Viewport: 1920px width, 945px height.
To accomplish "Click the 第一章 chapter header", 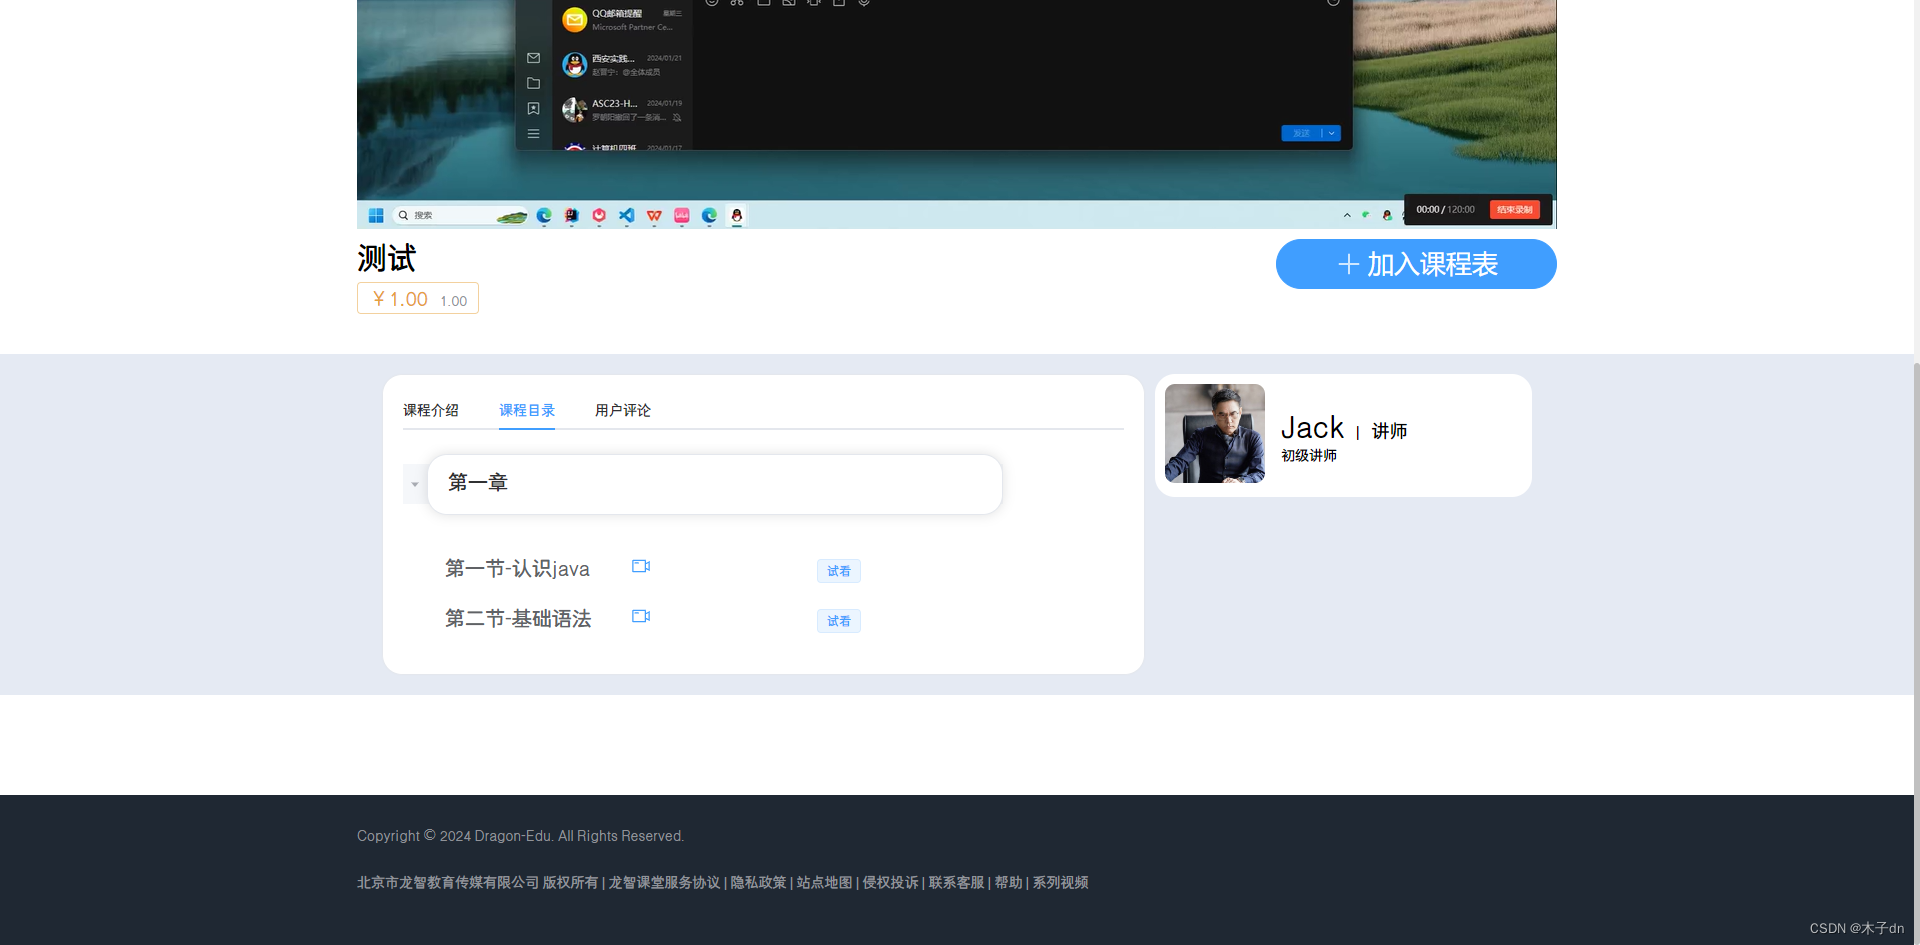I will tap(715, 484).
